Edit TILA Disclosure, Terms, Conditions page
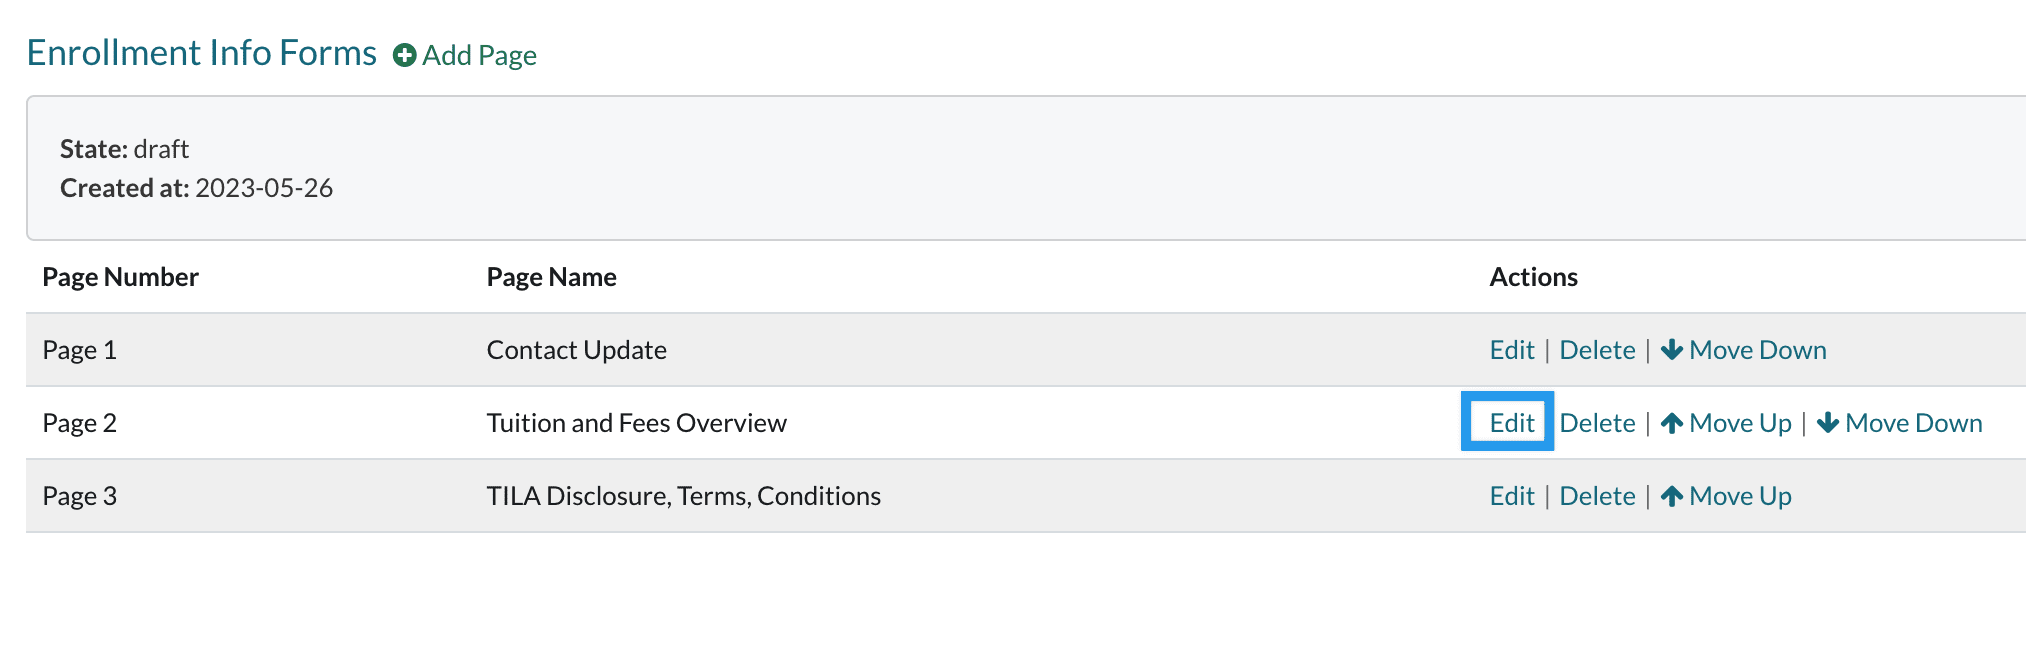Viewport: 2026px width, 672px height. (1511, 496)
